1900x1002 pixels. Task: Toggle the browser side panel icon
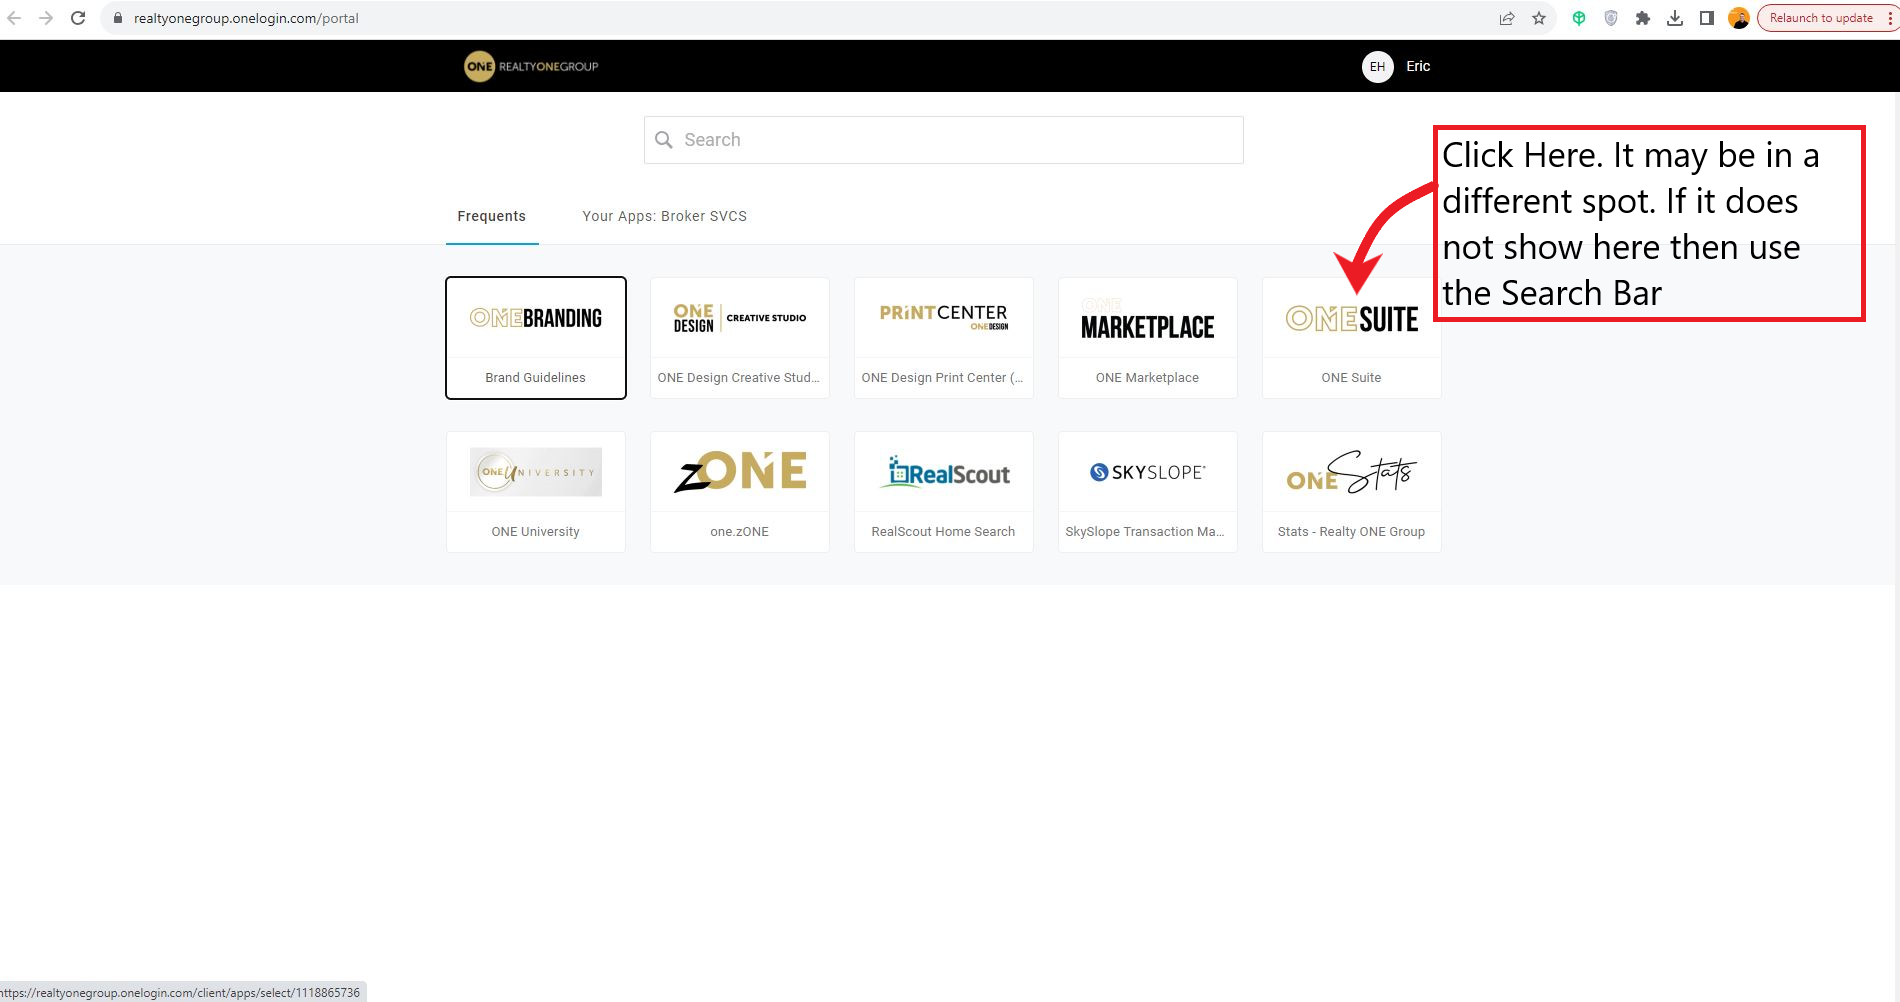[x=1707, y=18]
